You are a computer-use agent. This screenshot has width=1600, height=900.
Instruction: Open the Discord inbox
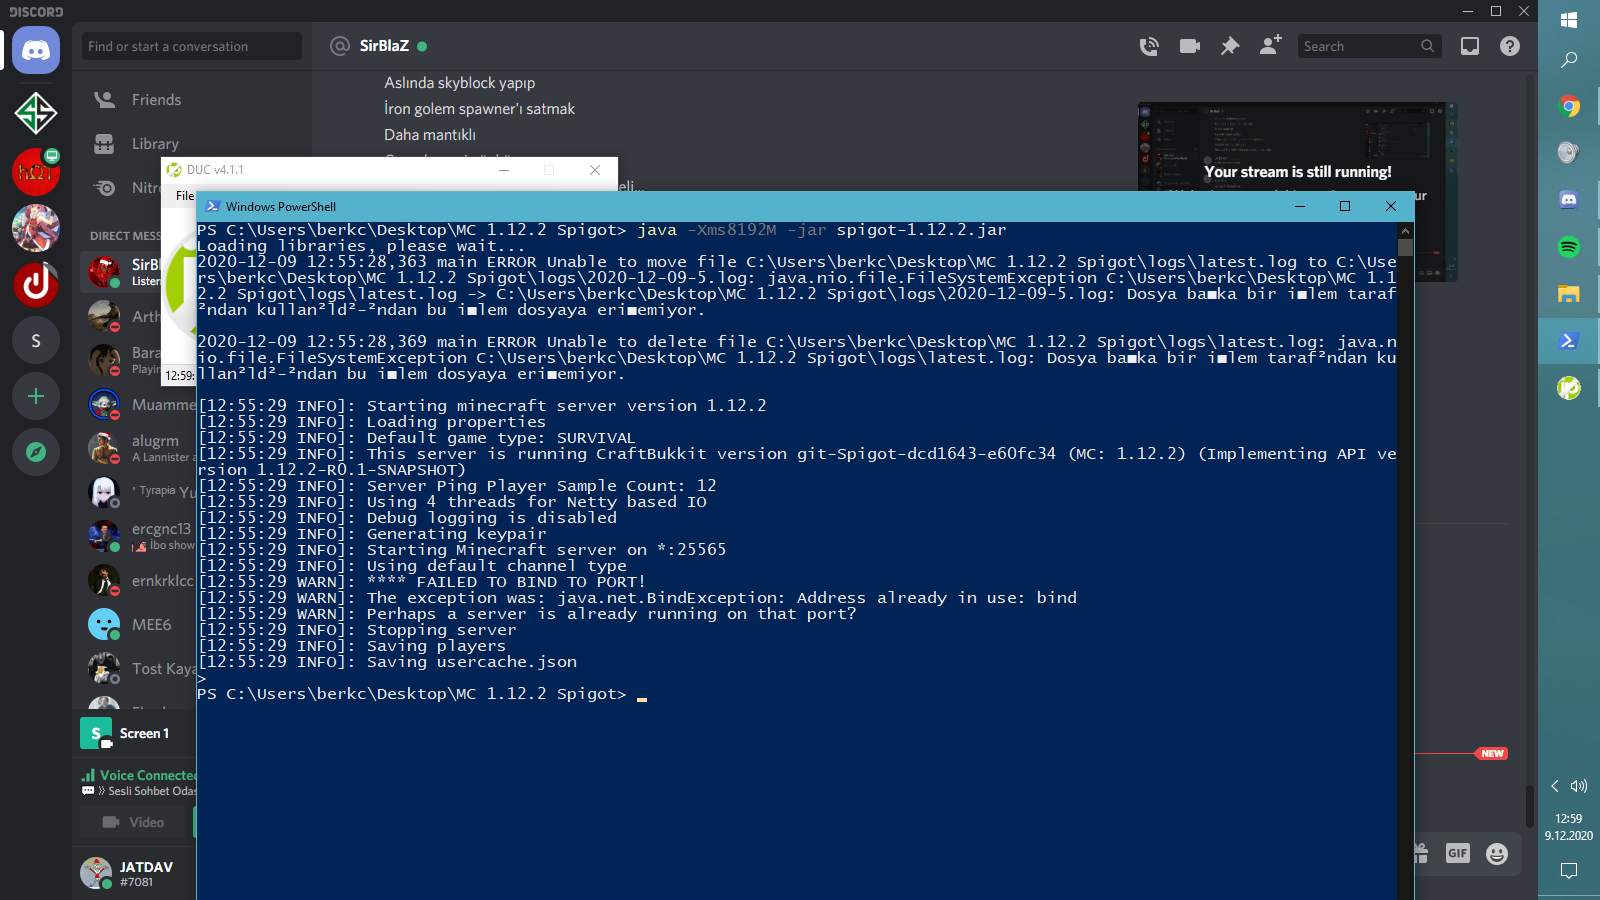point(1470,46)
